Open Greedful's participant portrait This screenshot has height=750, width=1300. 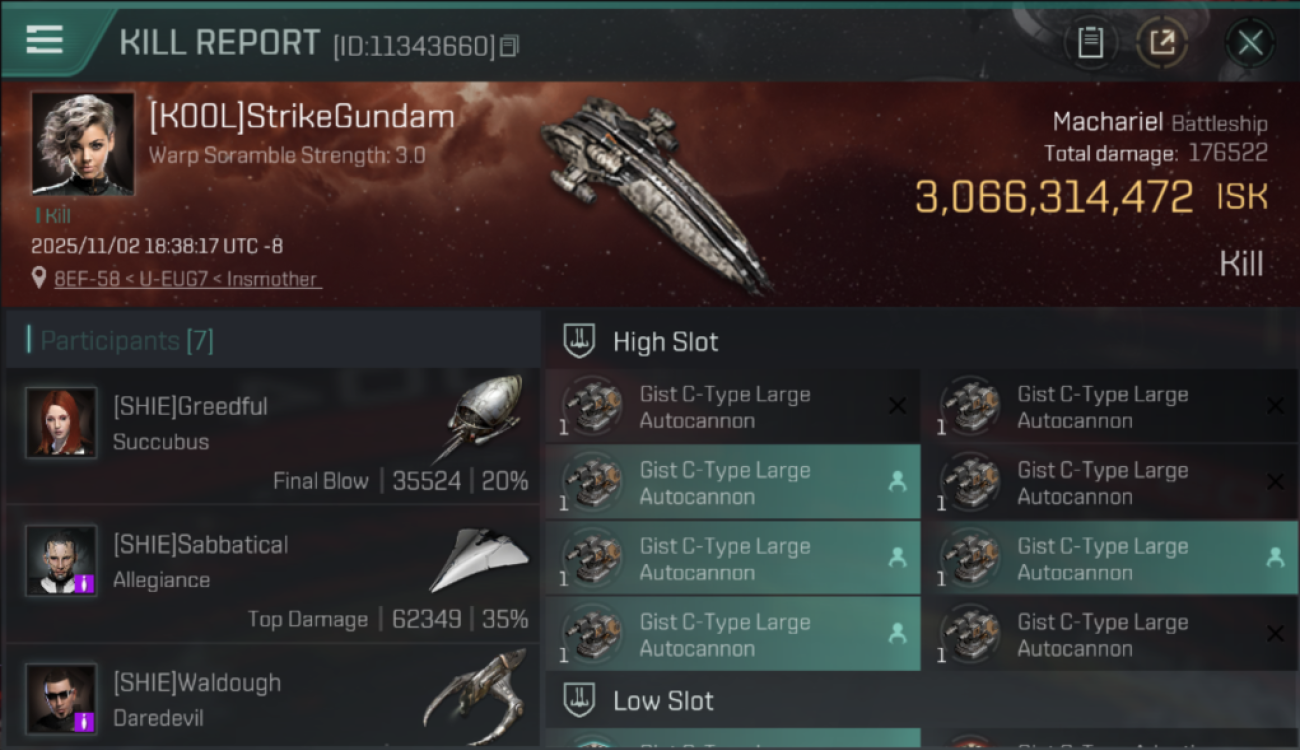pyautogui.click(x=62, y=422)
